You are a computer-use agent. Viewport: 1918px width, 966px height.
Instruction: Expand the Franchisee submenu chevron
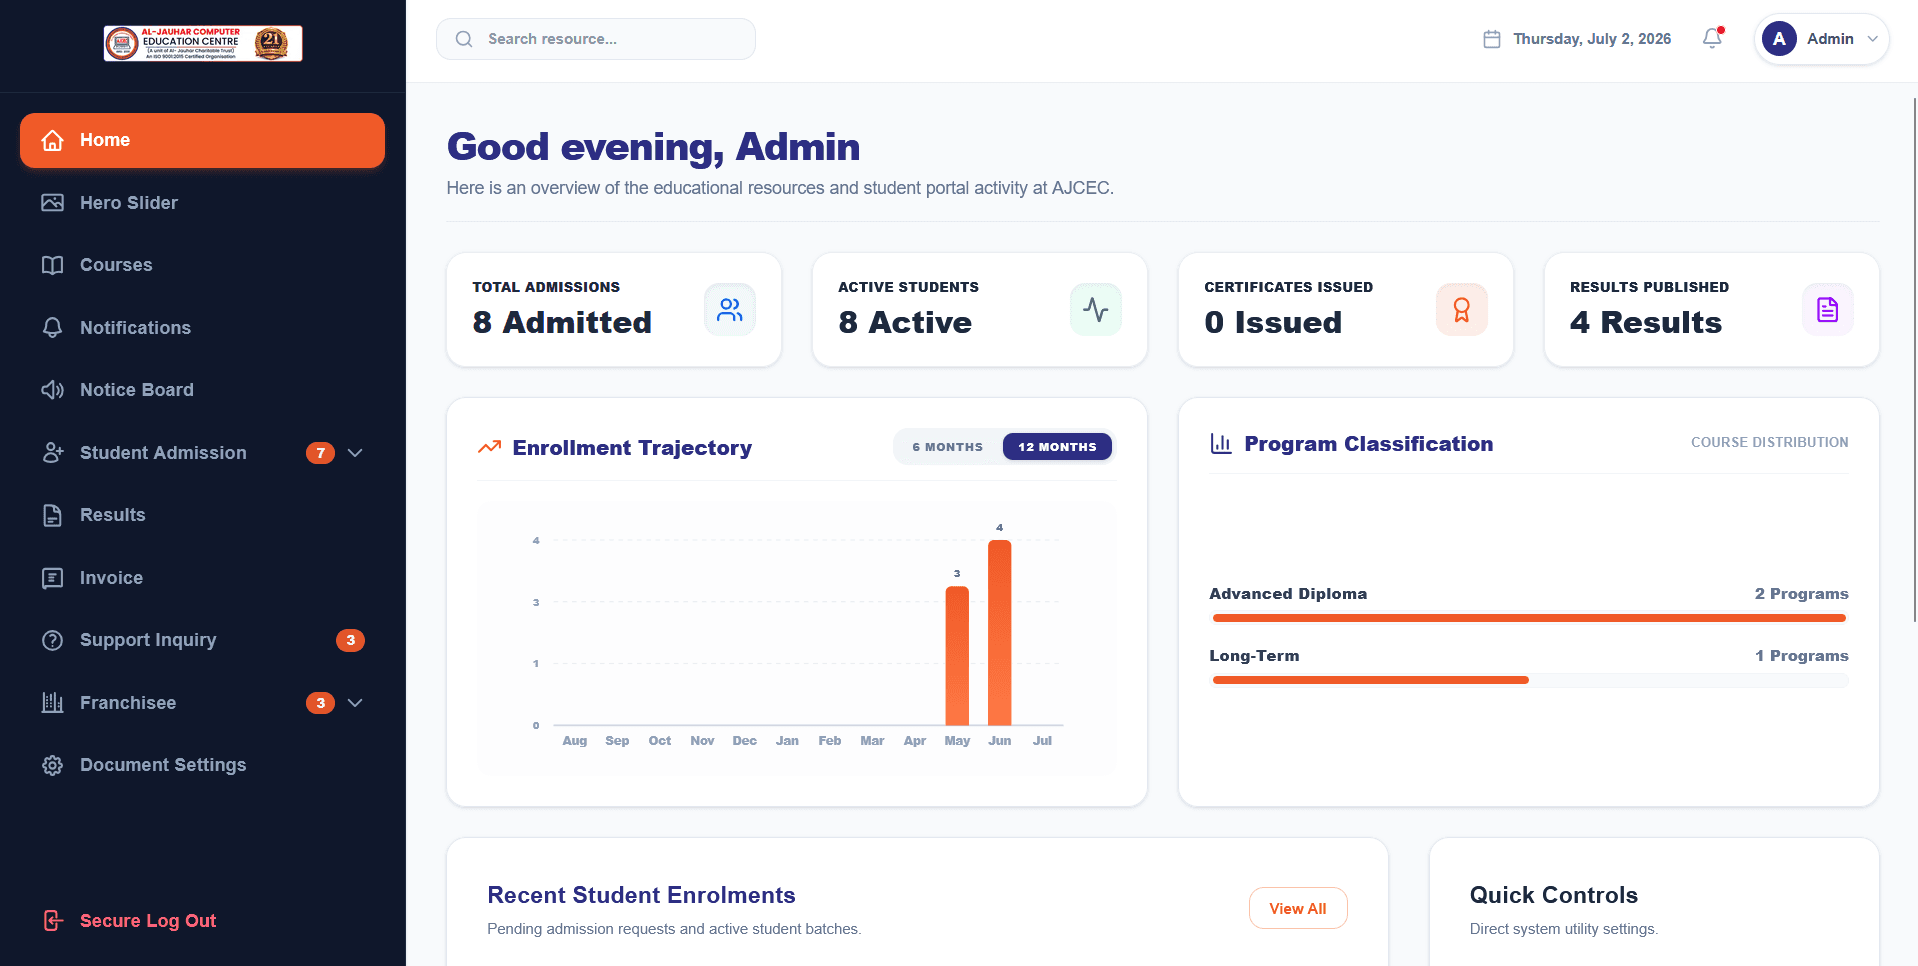tap(355, 703)
